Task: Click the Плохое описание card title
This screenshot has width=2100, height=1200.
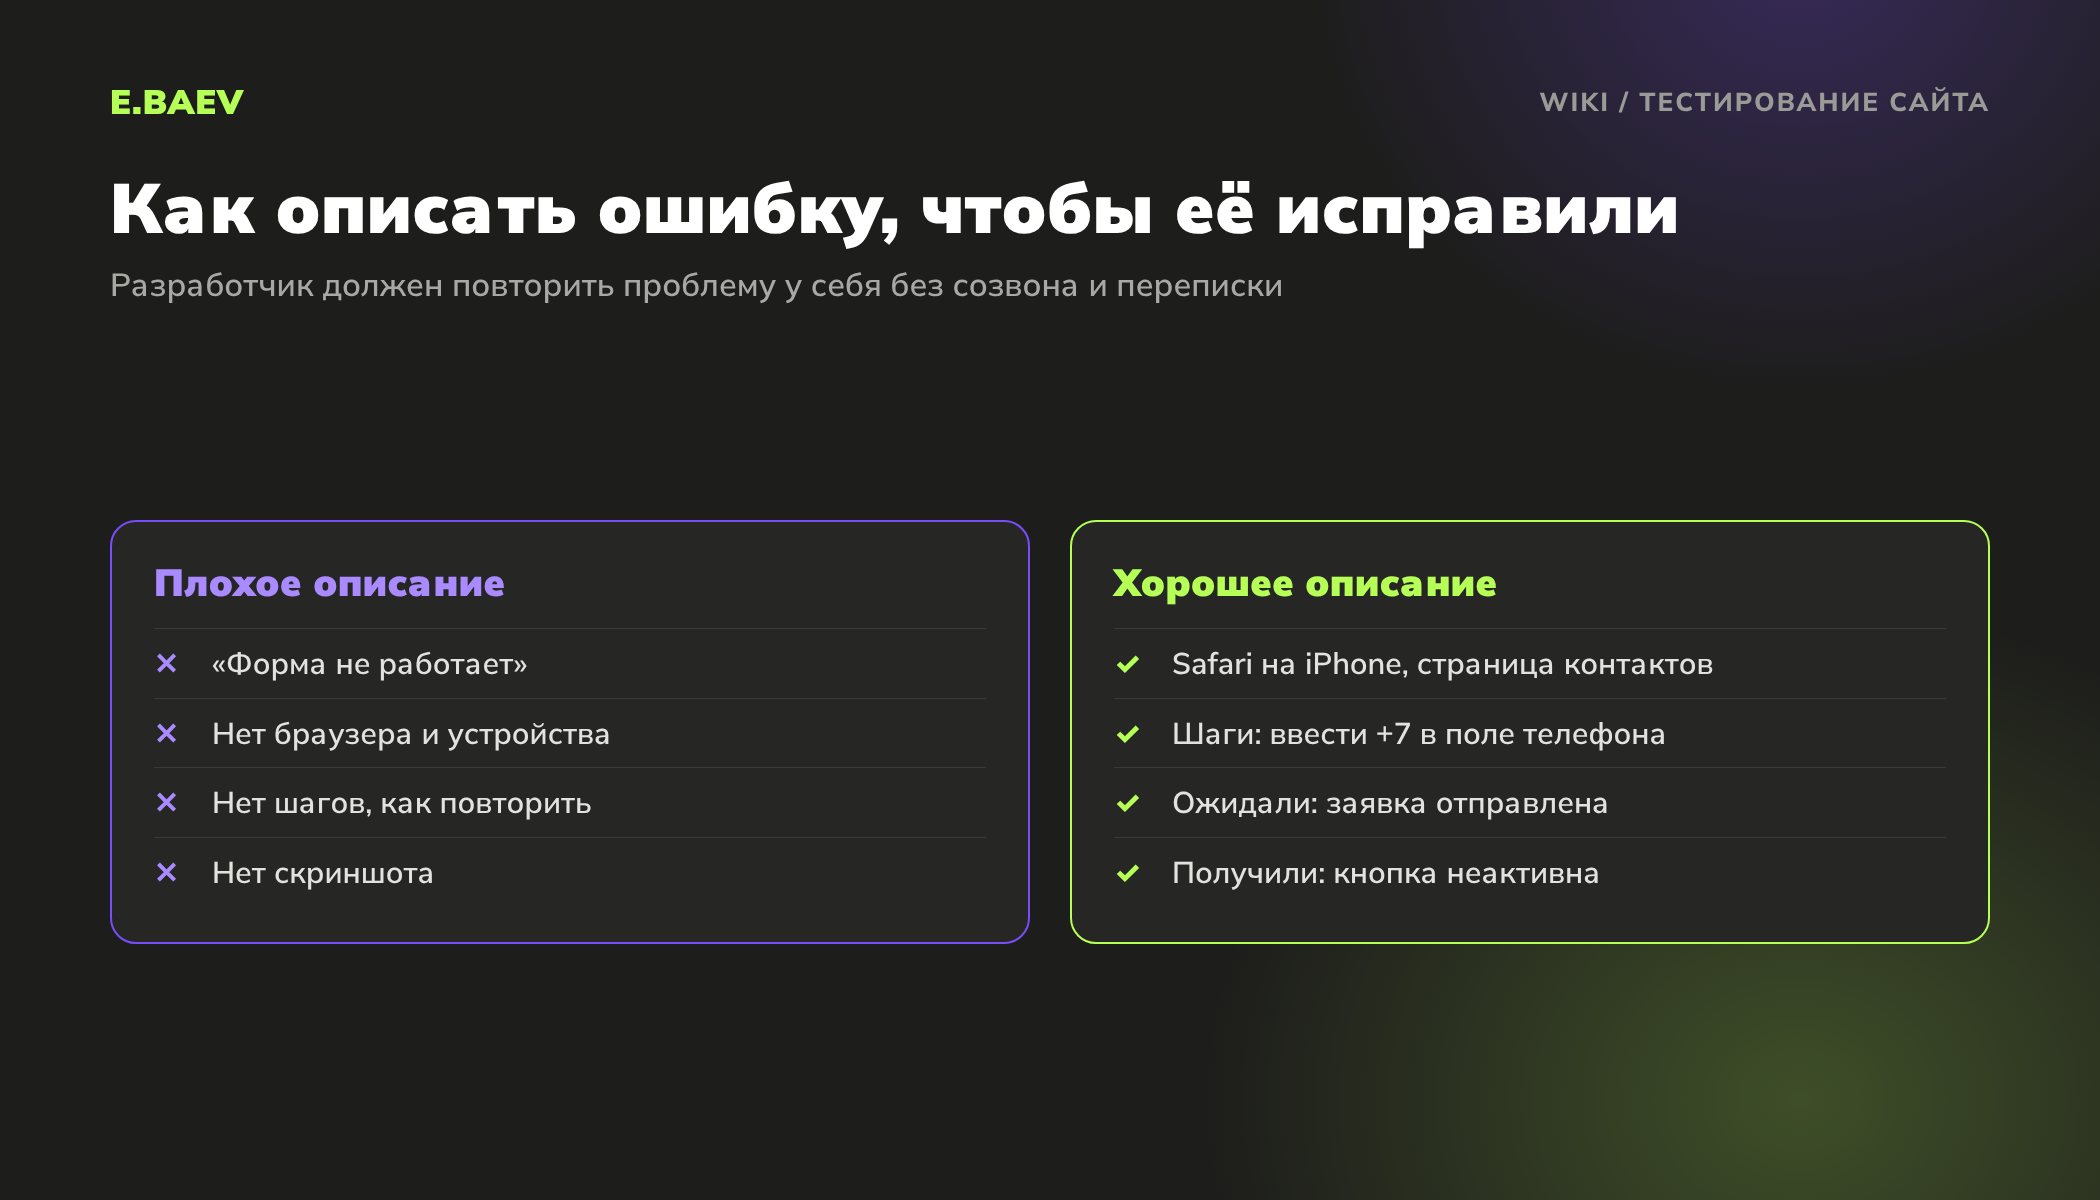Action: point(329,583)
